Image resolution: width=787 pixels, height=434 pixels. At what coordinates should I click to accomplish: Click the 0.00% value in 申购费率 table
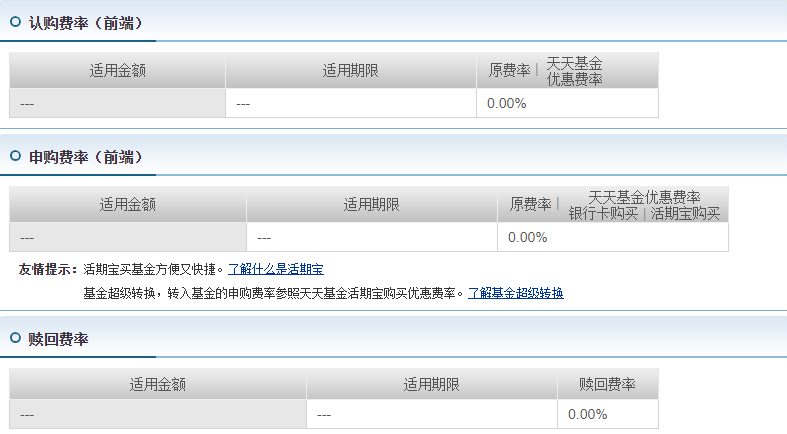[x=528, y=237]
